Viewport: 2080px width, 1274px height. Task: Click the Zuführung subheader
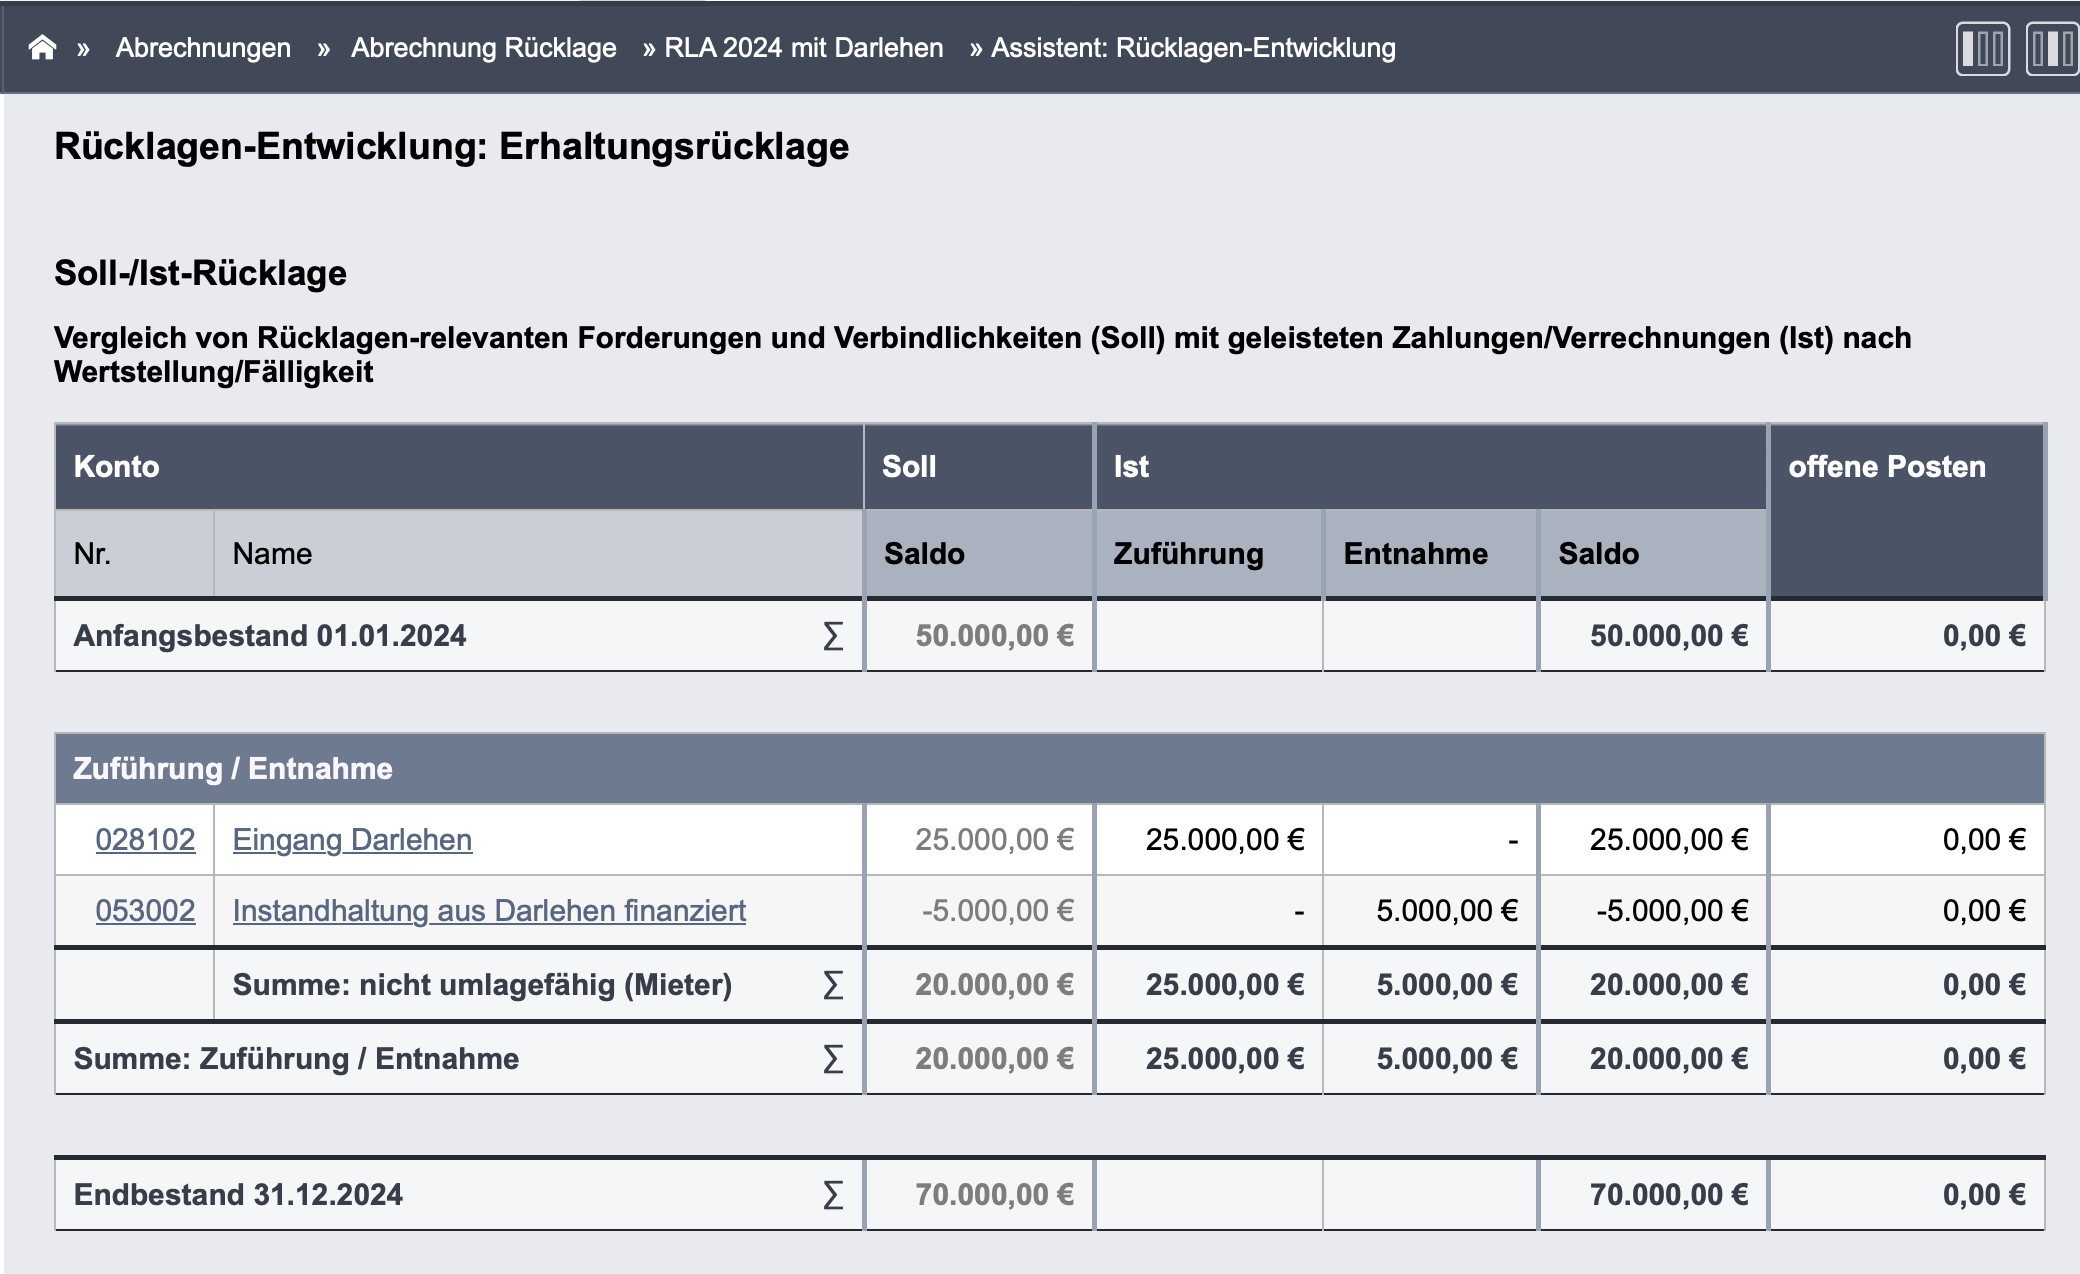pyautogui.click(x=1209, y=554)
